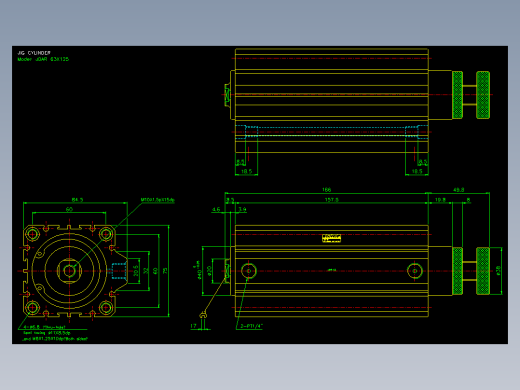Click the '84.5' width dimension
The height and width of the screenshot is (390, 520).
point(77,200)
